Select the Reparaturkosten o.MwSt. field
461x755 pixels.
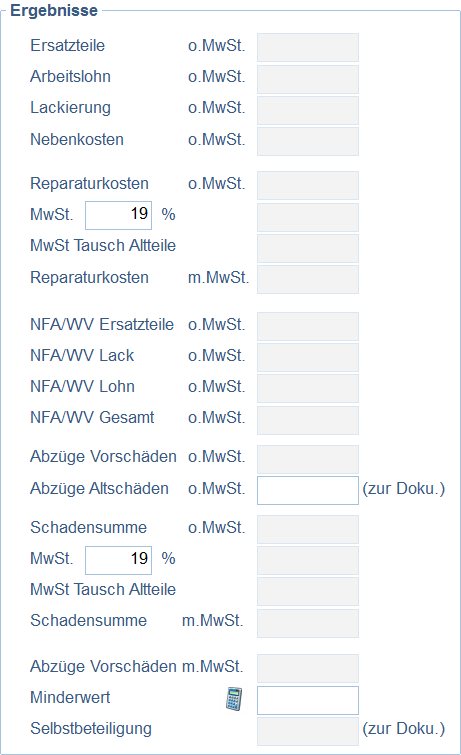tap(308, 185)
